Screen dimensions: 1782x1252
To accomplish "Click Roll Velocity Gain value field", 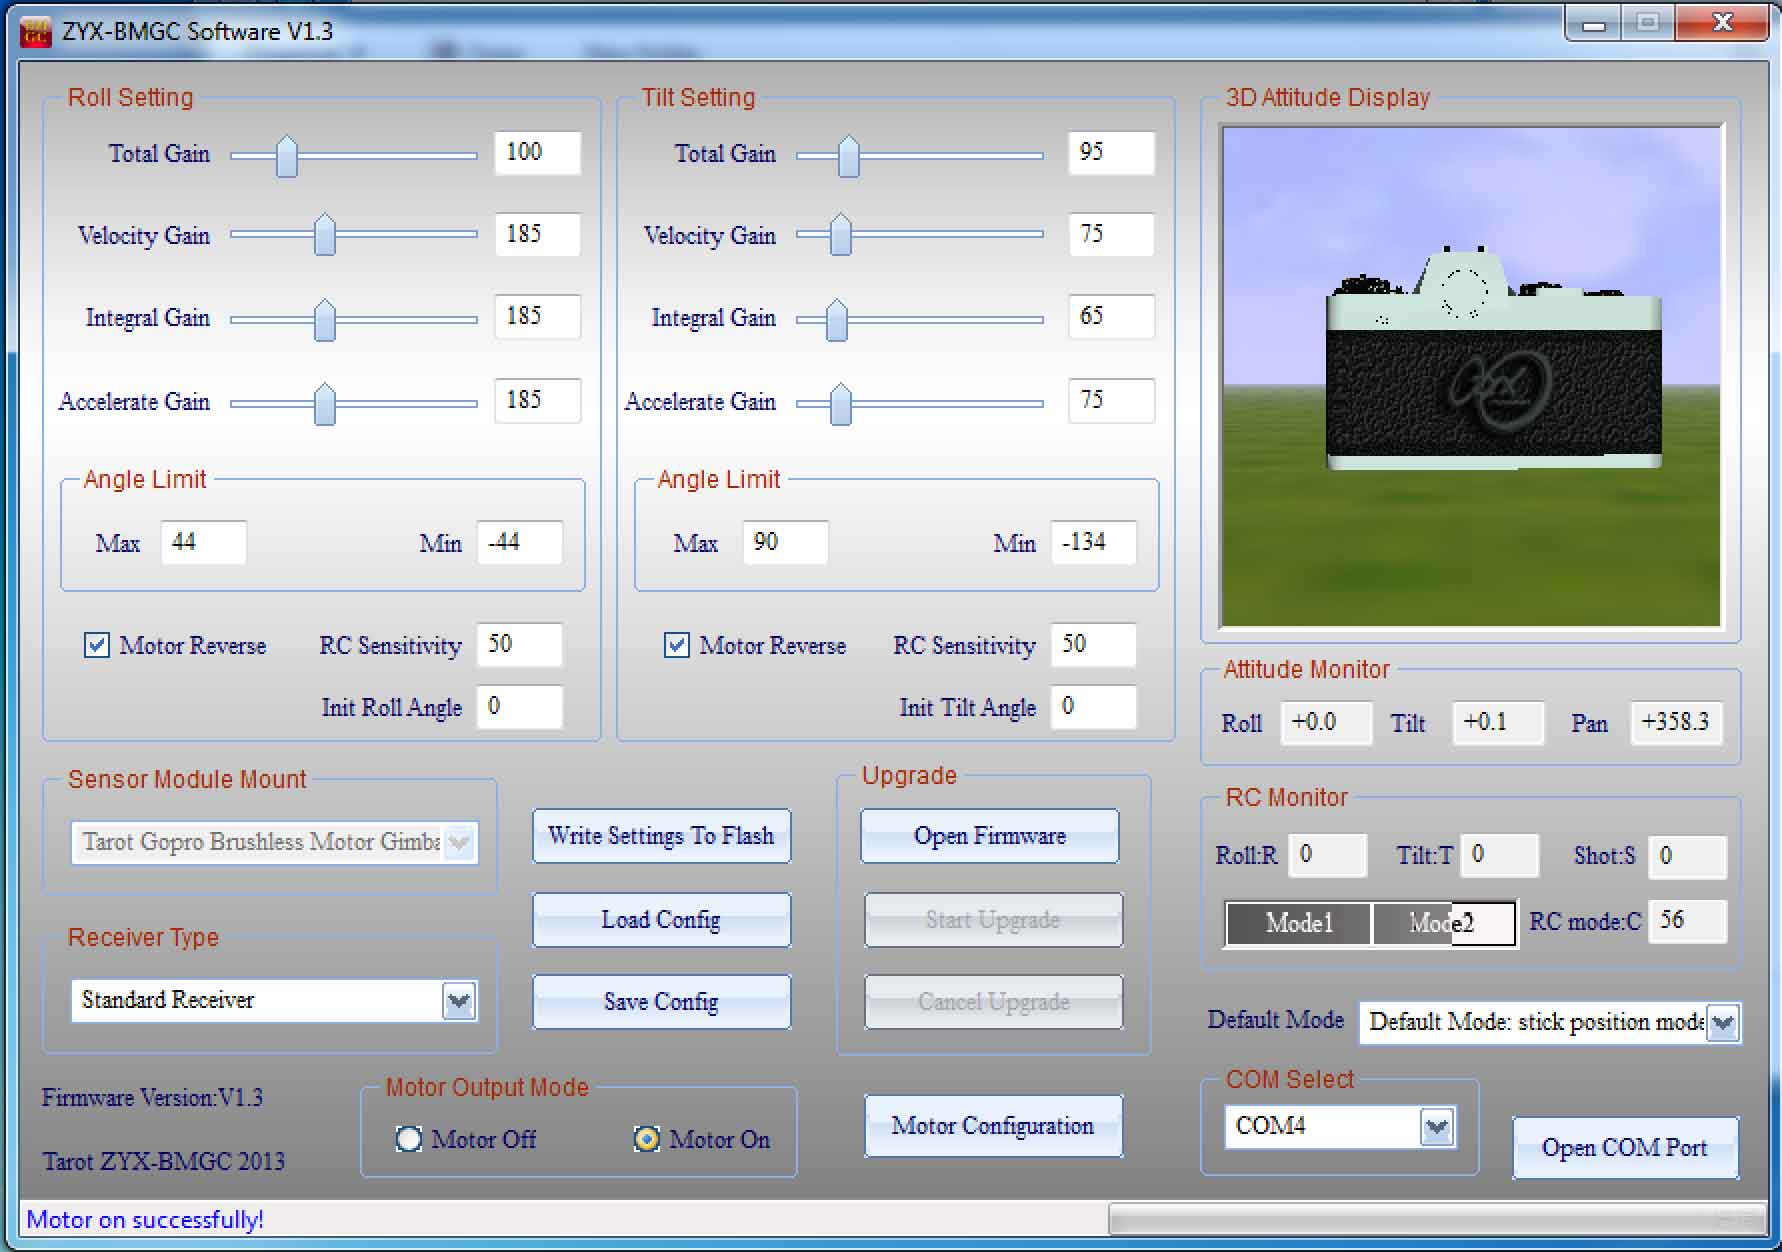I will tap(538, 235).
